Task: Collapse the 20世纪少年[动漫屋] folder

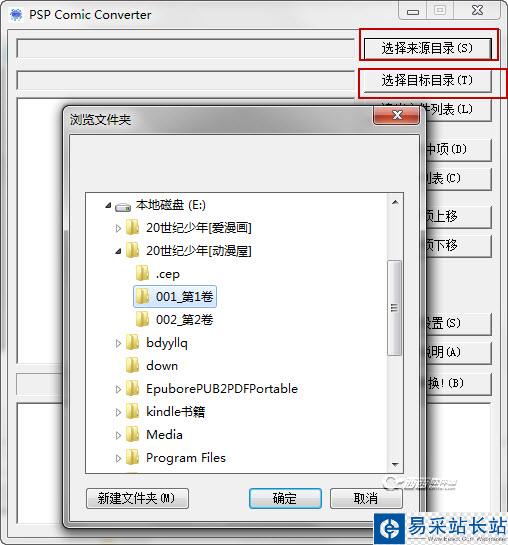Action: 118,251
